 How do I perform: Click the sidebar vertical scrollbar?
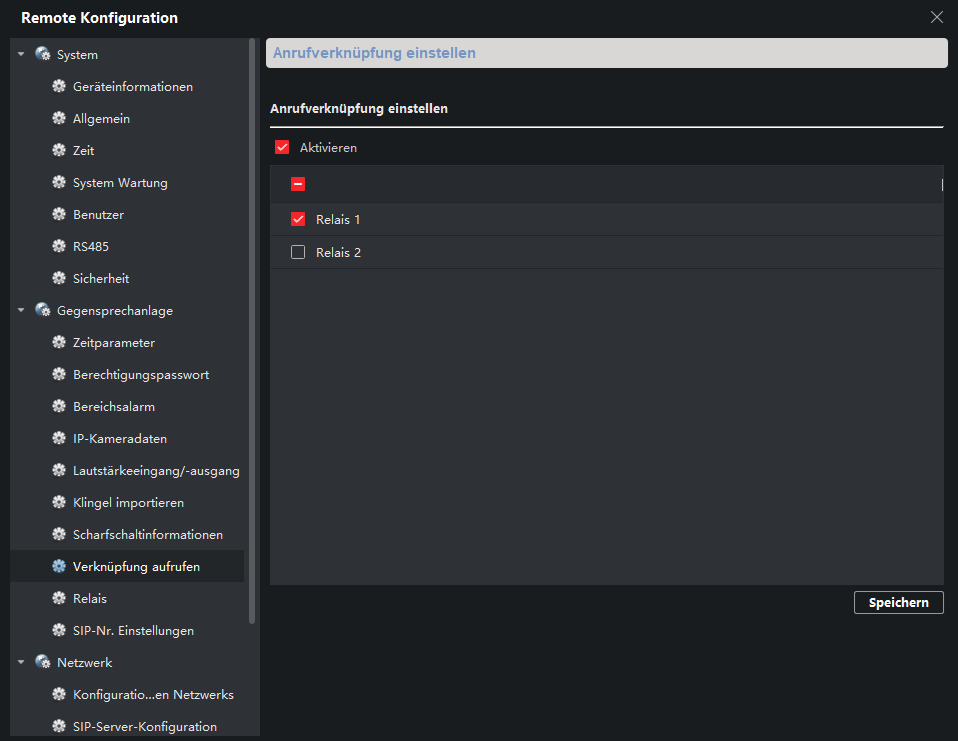click(252, 331)
